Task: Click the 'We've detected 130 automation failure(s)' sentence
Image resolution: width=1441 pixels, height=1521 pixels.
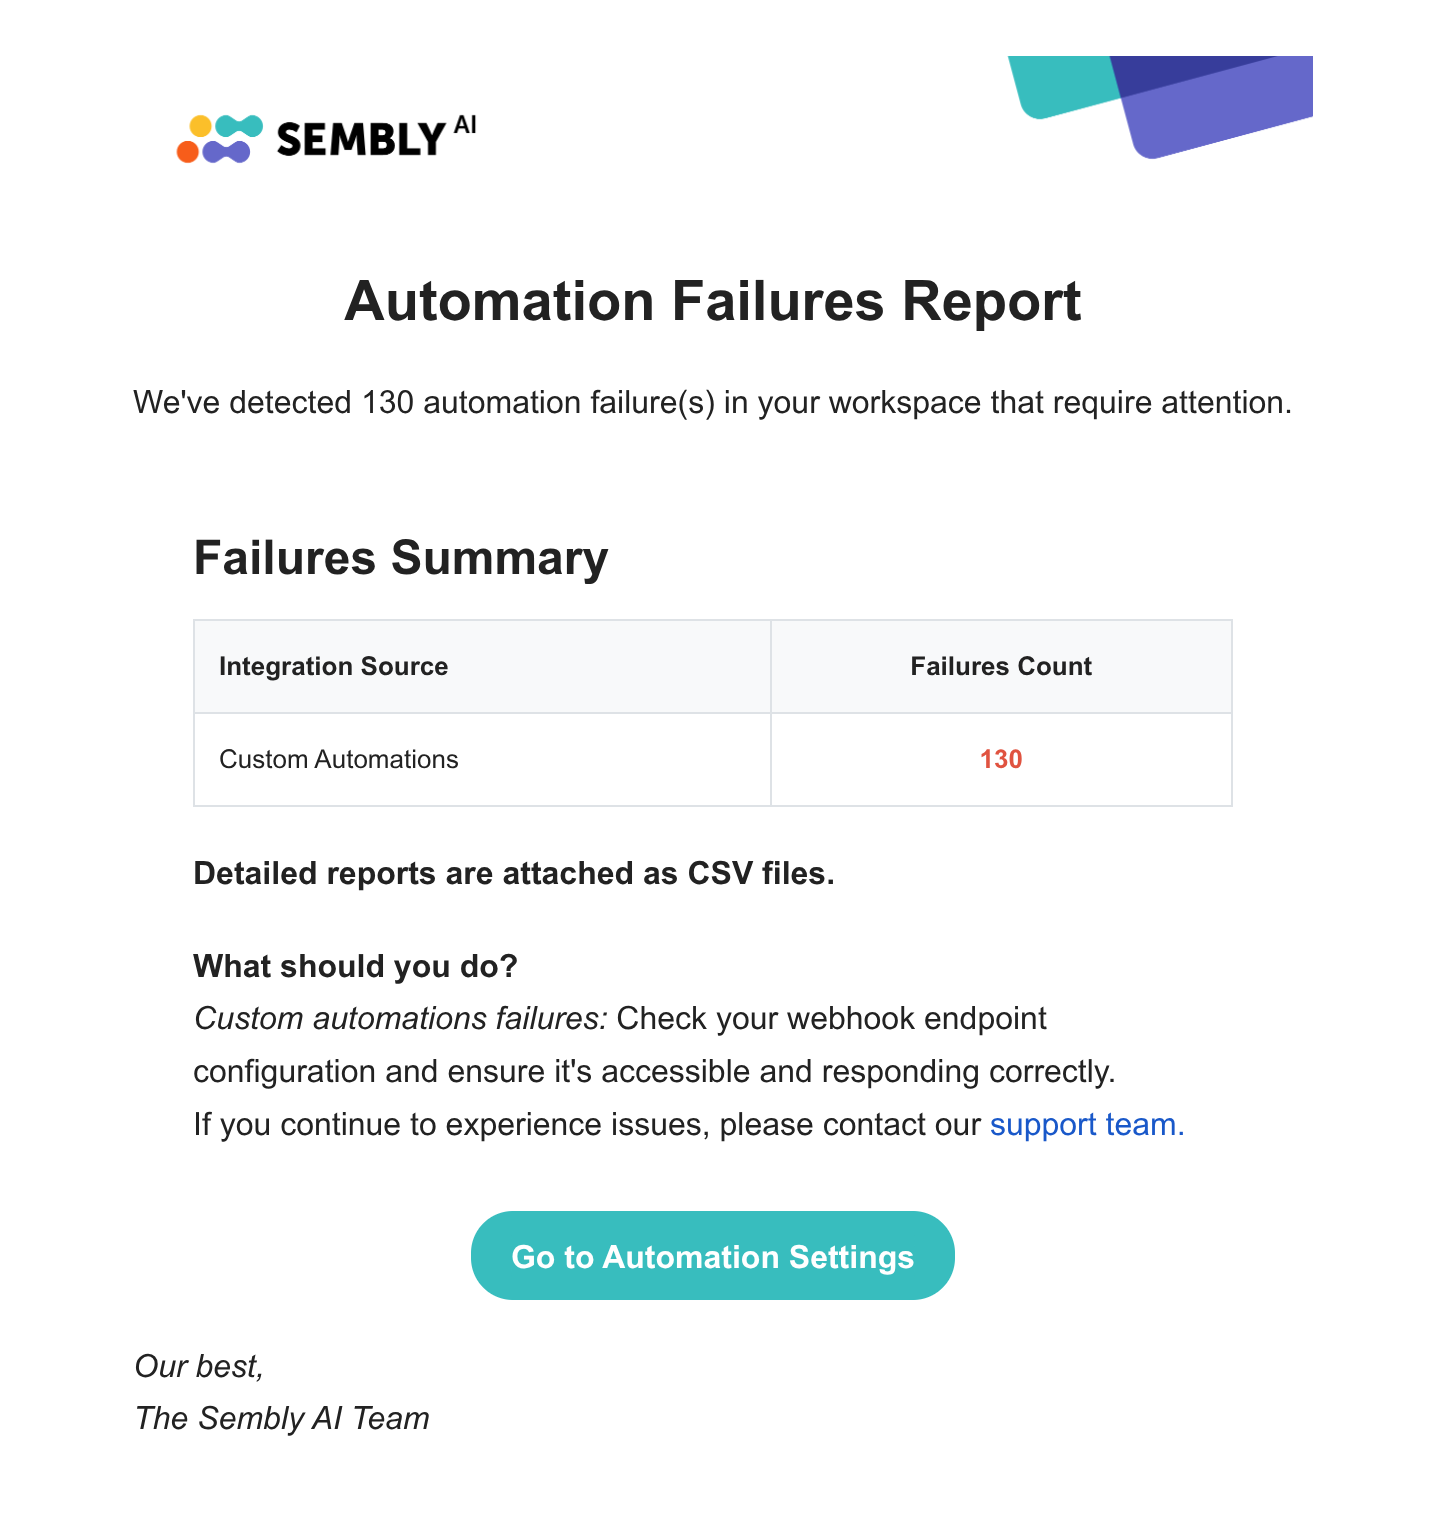Action: tap(713, 402)
